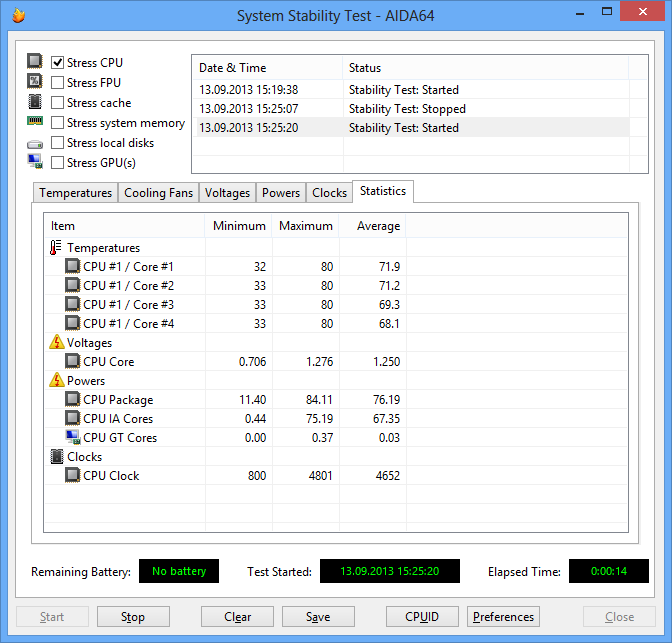
Task: Click the RAM module icon beside Stress system memory
Action: click(35, 121)
